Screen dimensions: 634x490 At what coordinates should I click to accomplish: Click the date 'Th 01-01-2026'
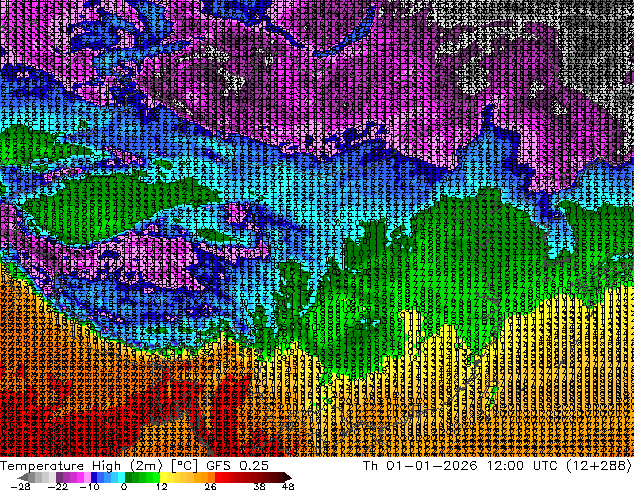[420, 466]
